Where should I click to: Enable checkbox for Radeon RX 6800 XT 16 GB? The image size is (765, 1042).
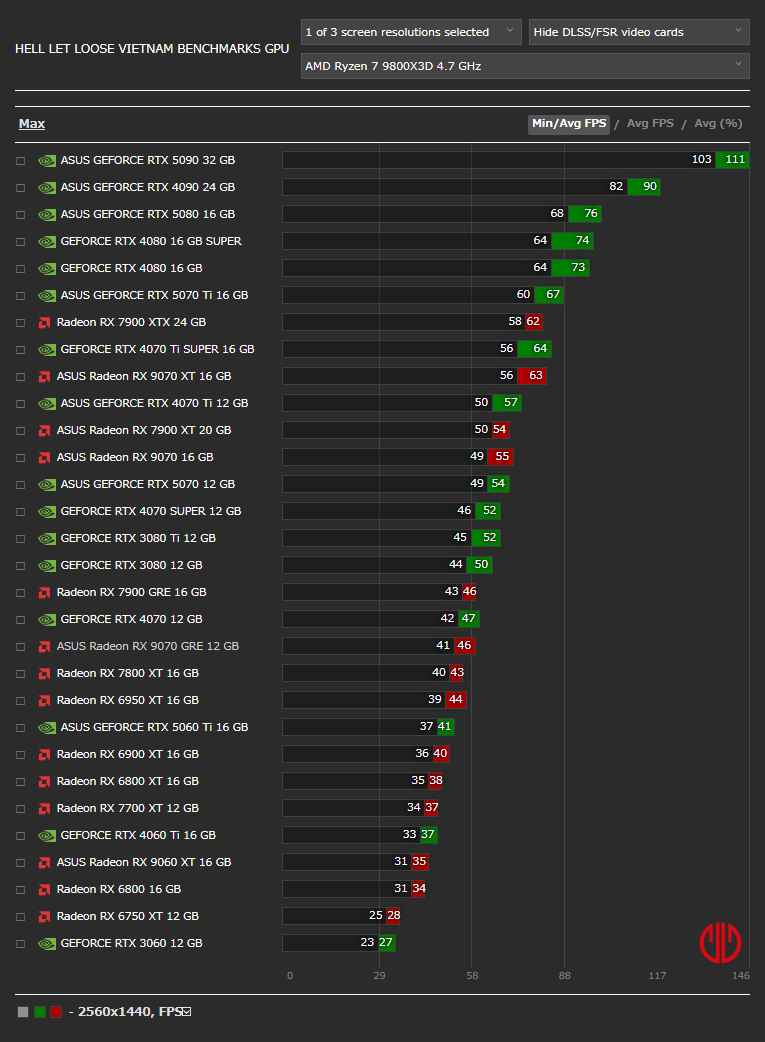[21, 782]
